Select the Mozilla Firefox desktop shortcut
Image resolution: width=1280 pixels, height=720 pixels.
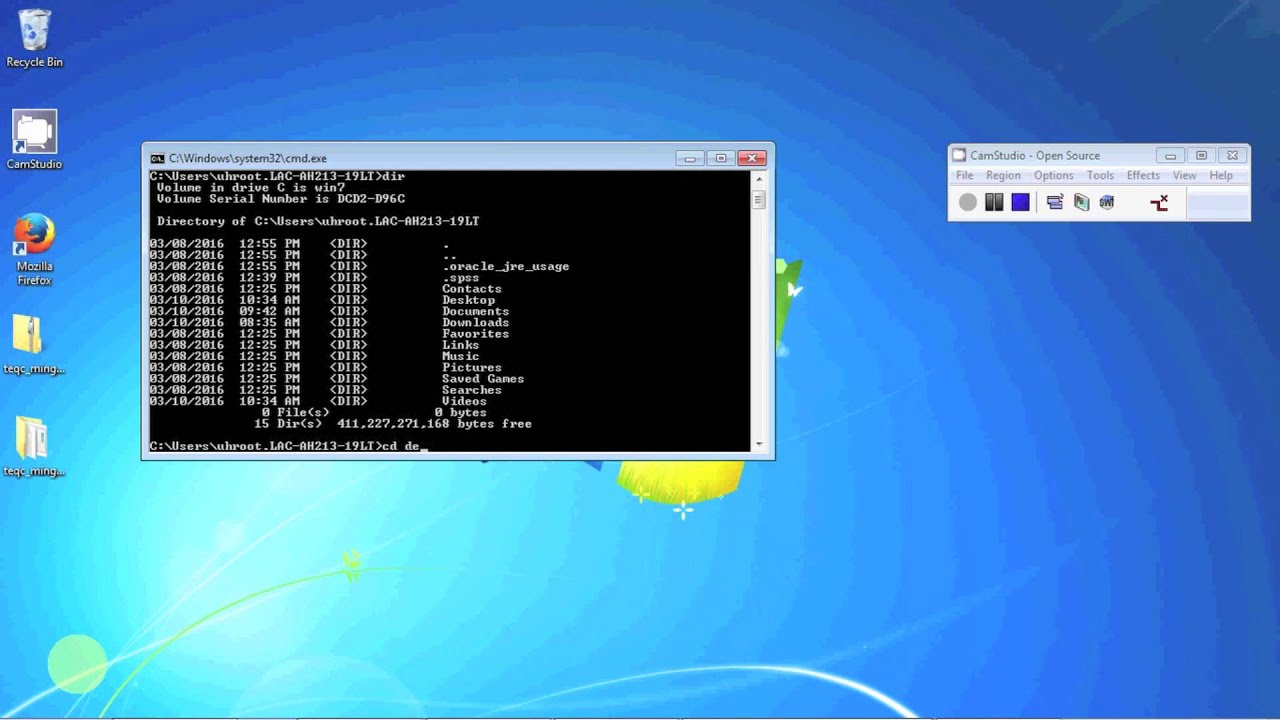point(34,250)
